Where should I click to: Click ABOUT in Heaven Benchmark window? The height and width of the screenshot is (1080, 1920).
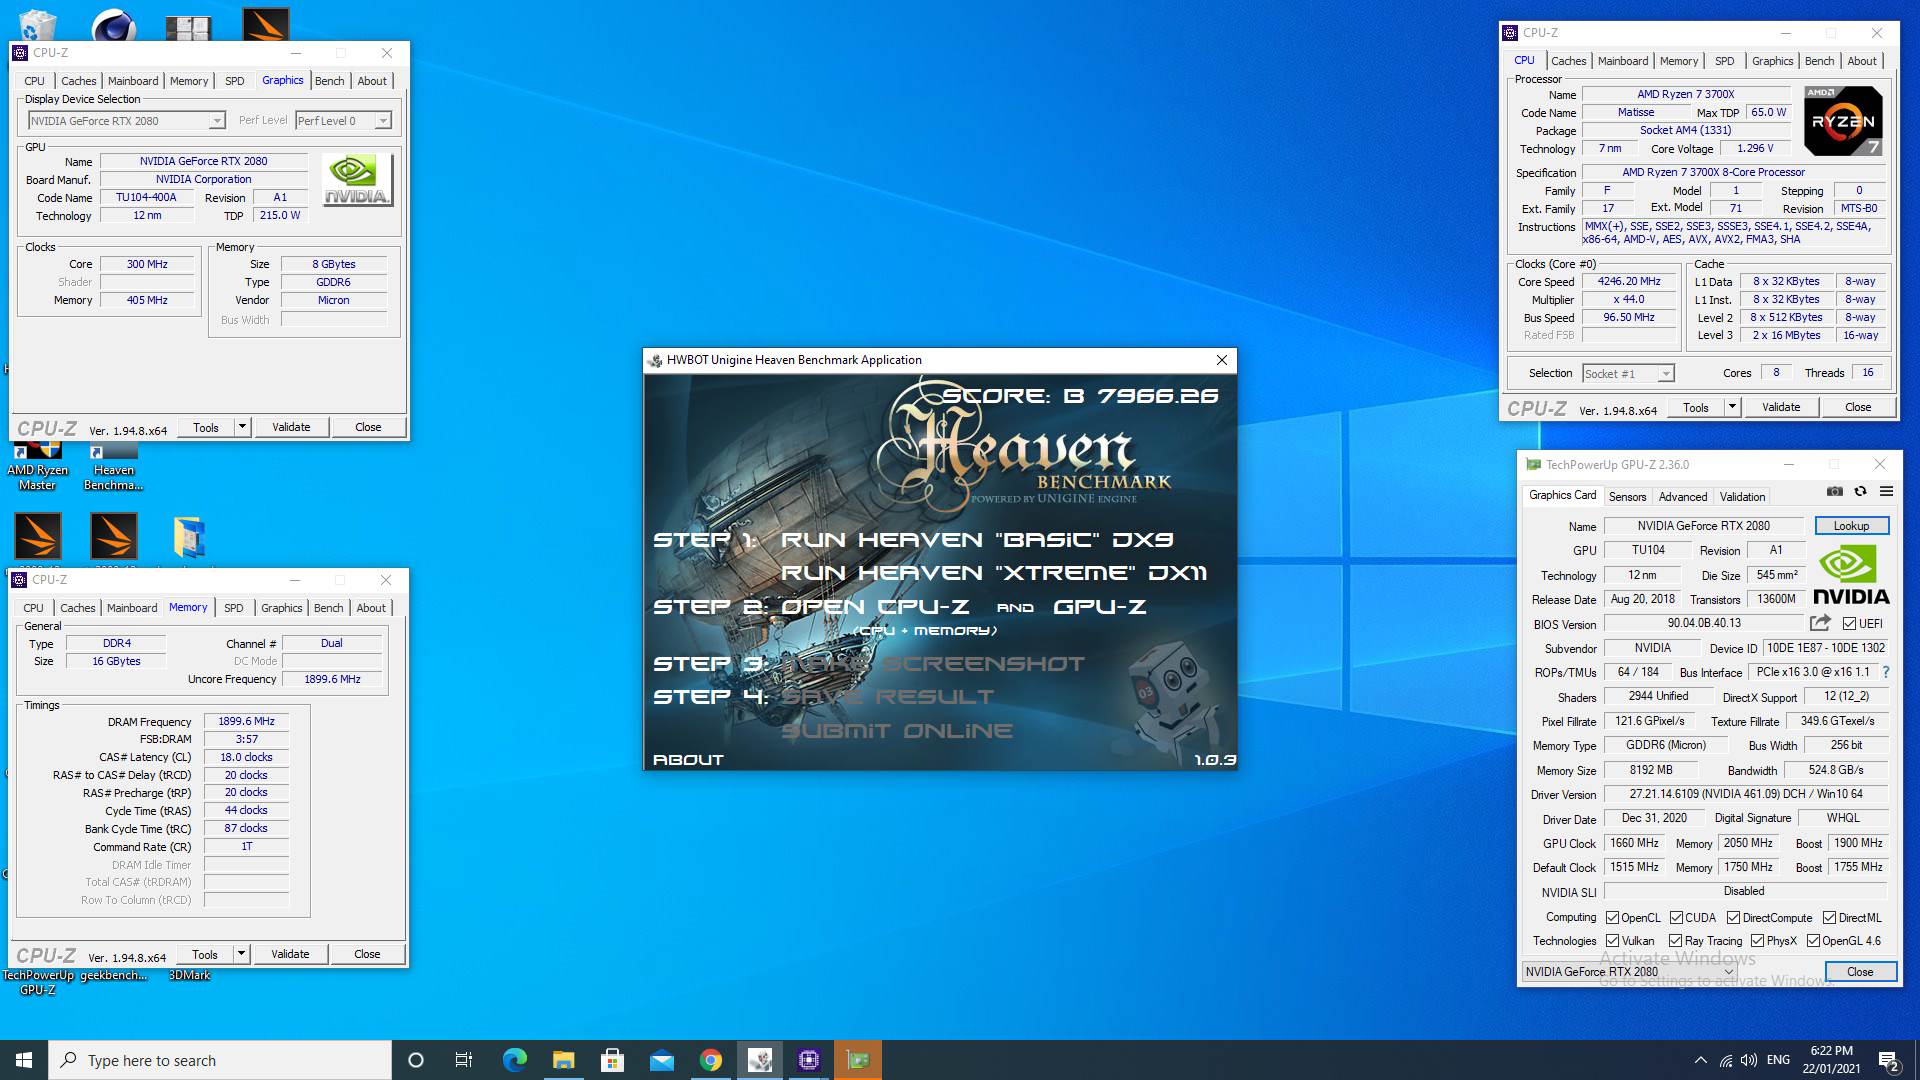point(688,760)
